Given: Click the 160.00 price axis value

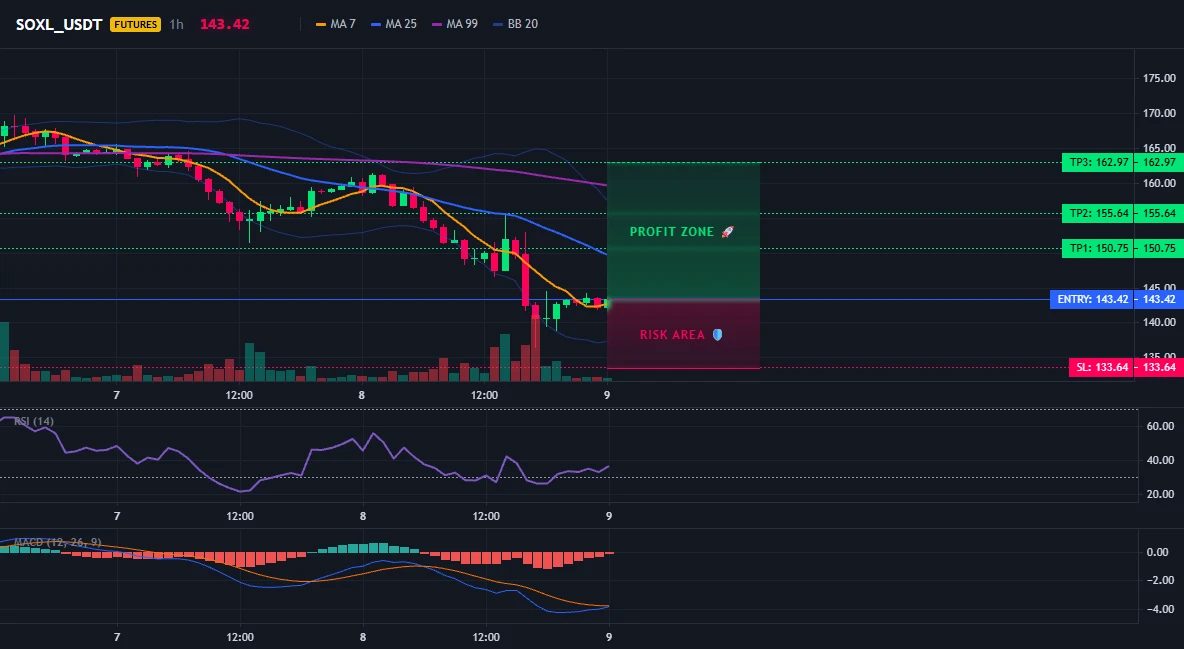Looking at the screenshot, I should 1159,183.
